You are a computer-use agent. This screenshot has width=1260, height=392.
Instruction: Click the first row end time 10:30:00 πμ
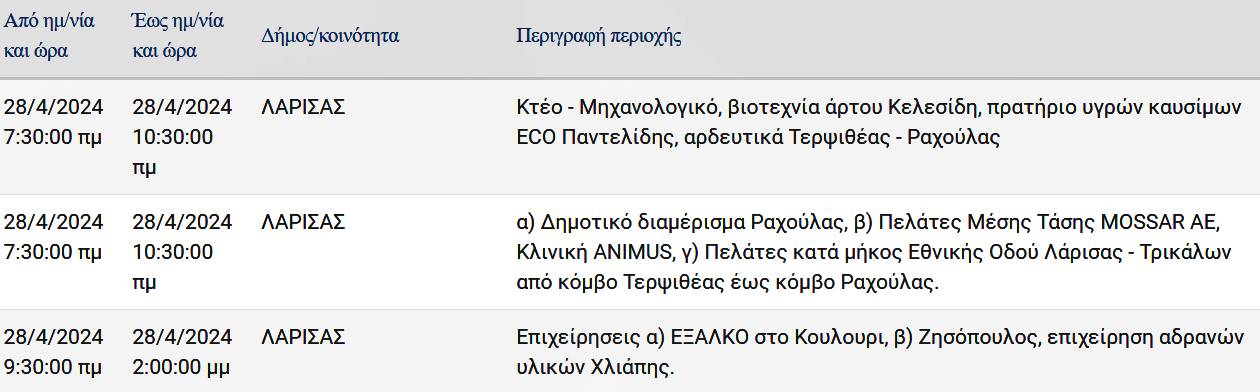point(172,153)
